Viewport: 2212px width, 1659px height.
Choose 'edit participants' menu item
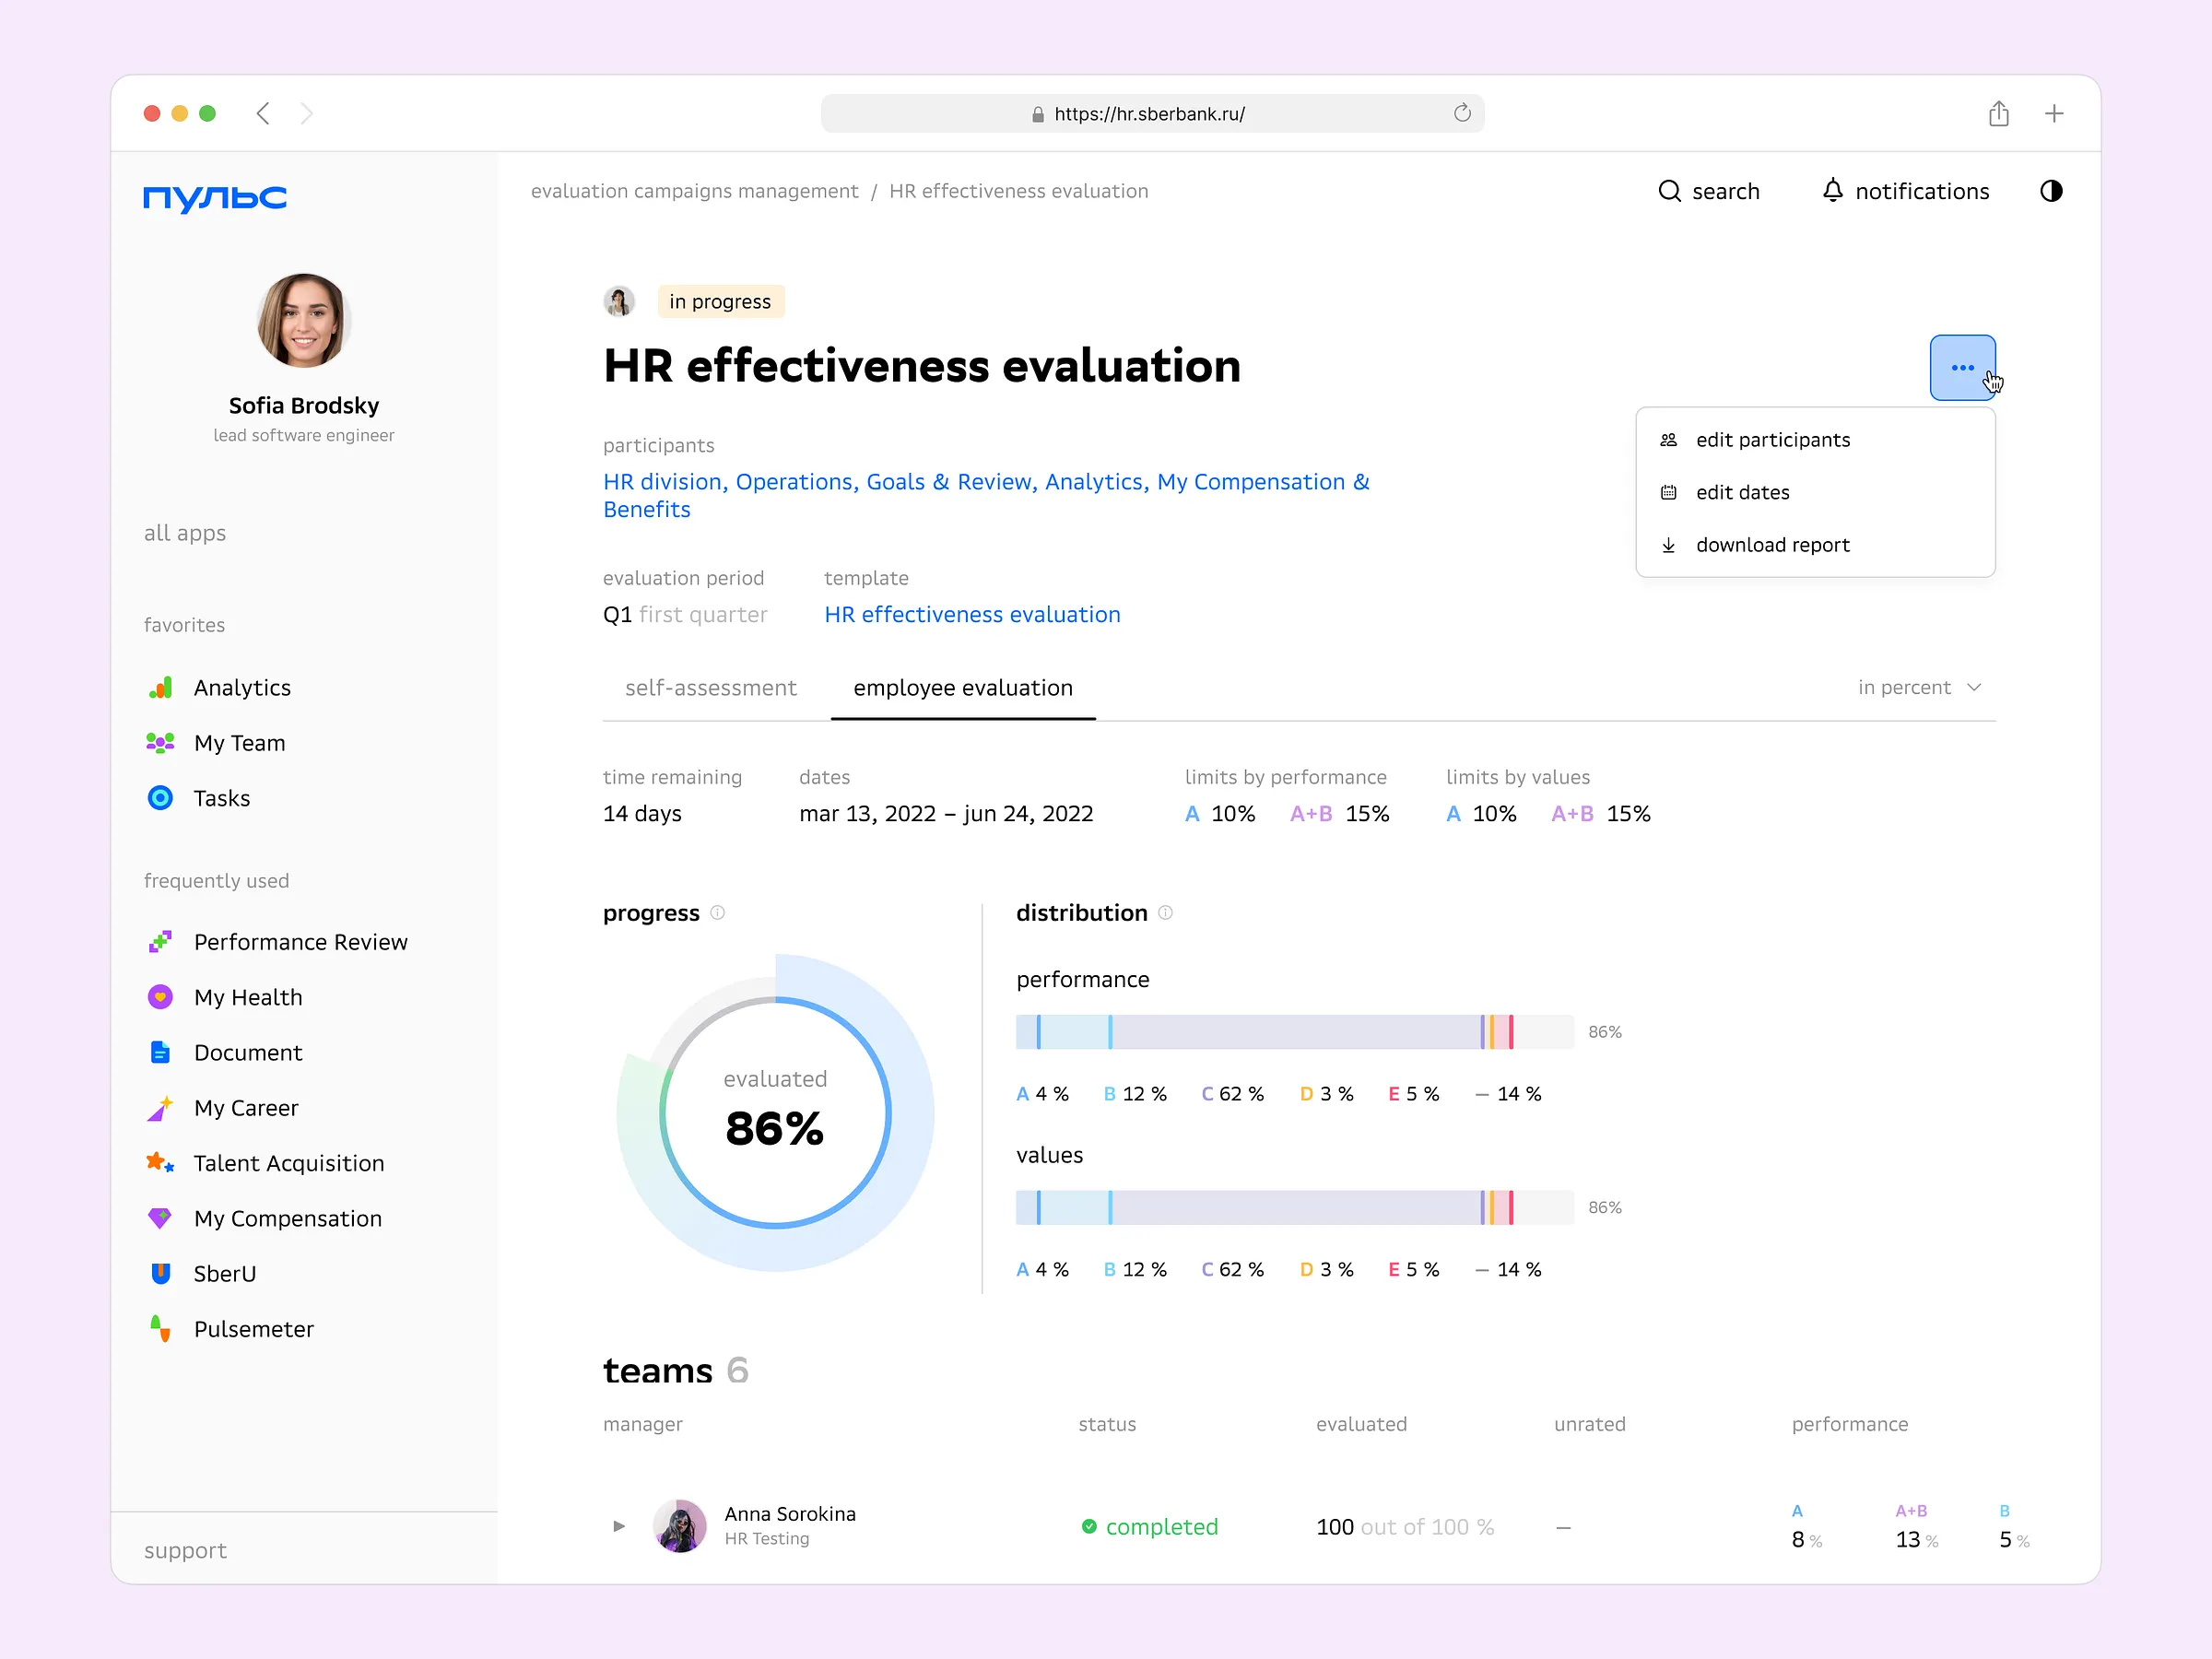[x=1772, y=440]
